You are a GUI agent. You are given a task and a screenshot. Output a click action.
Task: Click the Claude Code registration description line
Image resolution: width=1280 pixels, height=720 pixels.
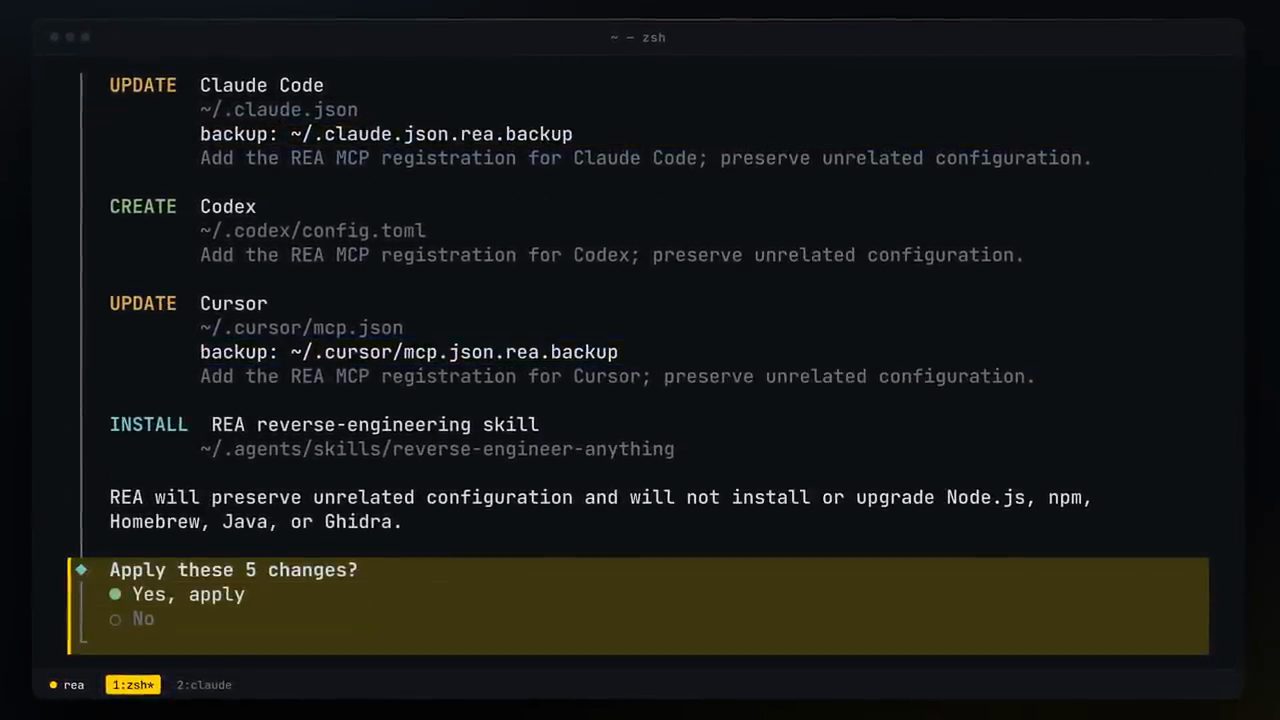tap(646, 158)
